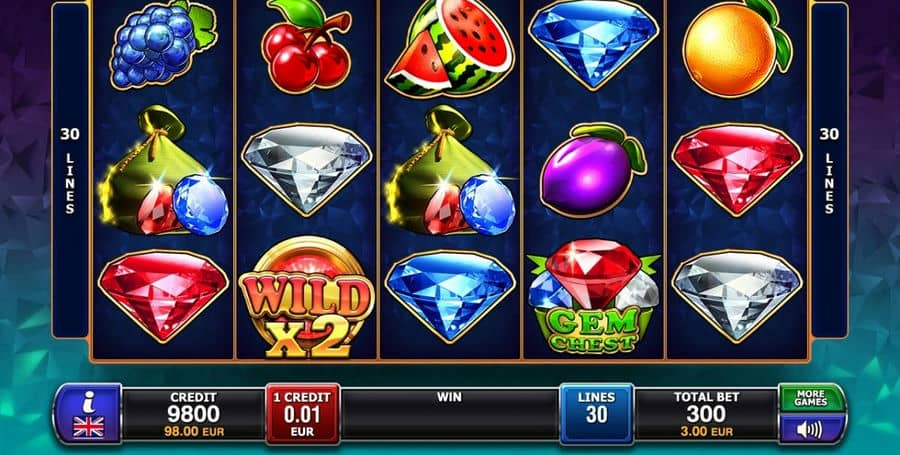Click the blueberries symbol
900x455 pixels.
tap(162, 45)
